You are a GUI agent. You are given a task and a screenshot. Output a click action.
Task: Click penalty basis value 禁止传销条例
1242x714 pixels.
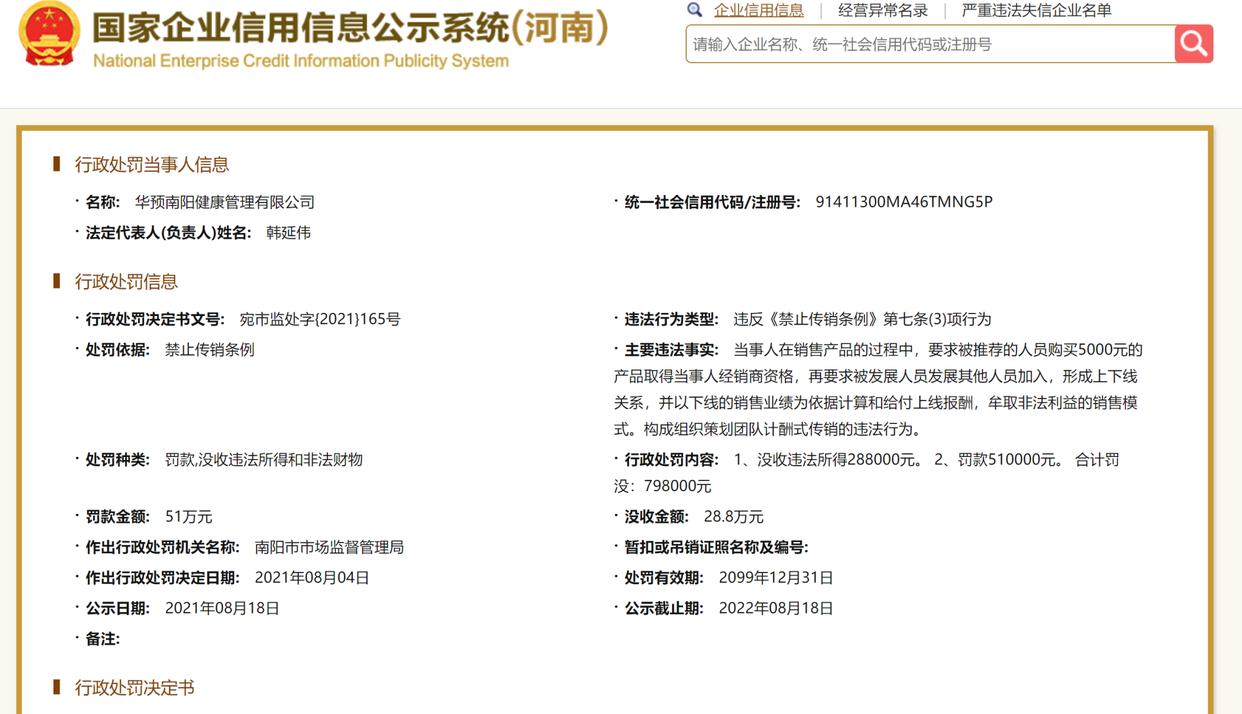(x=210, y=350)
